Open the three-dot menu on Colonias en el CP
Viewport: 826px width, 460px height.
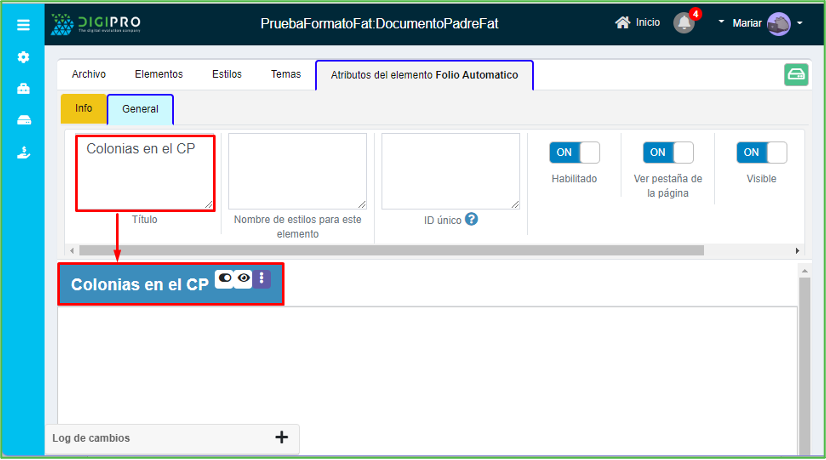pyautogui.click(x=262, y=279)
